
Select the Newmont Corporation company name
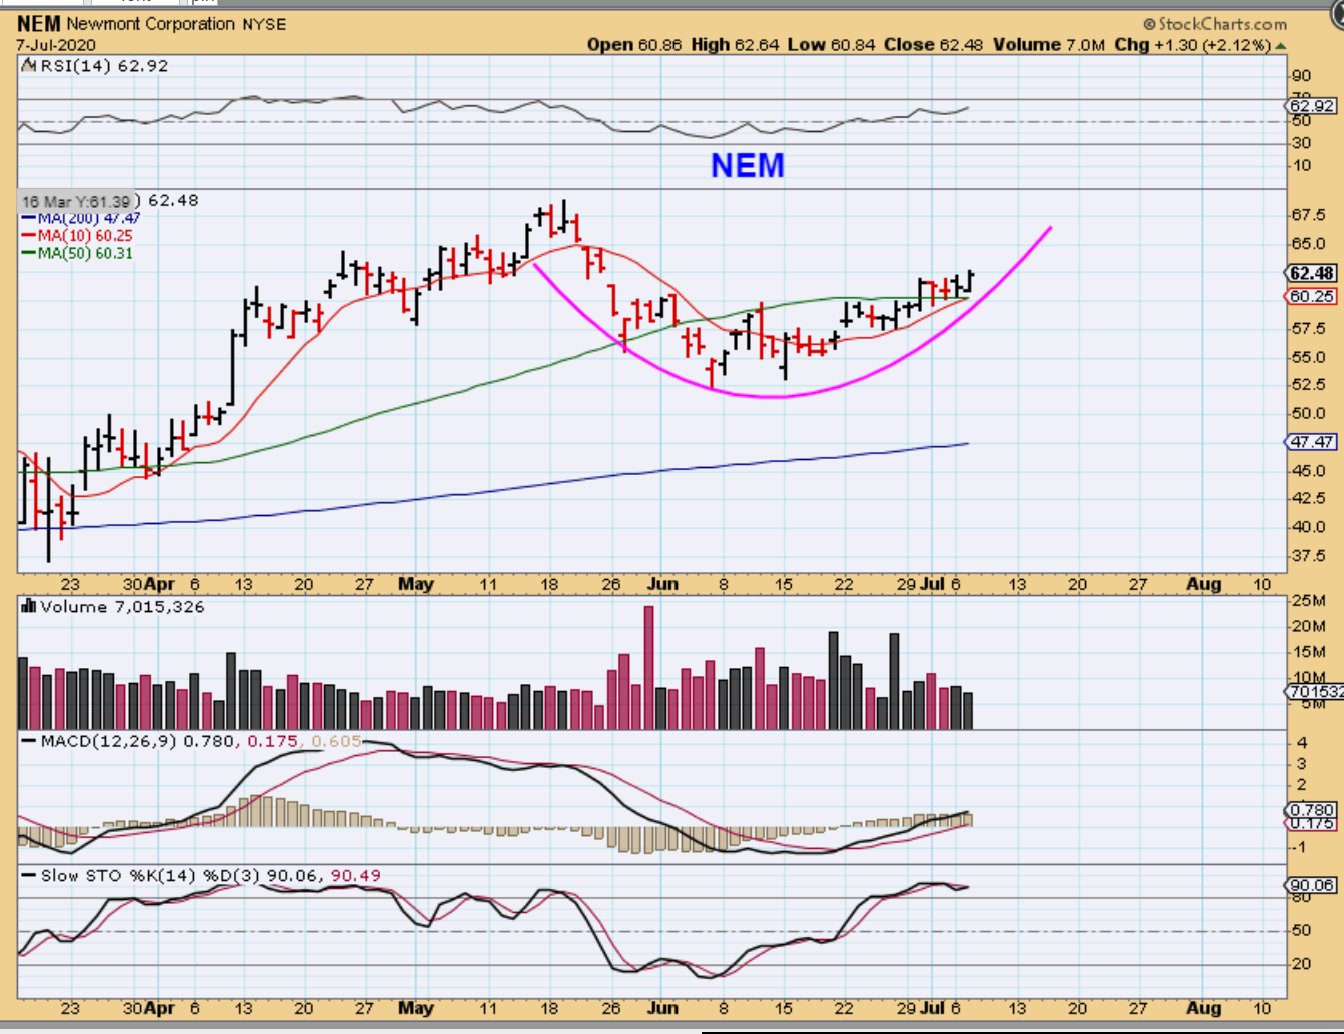[x=151, y=24]
